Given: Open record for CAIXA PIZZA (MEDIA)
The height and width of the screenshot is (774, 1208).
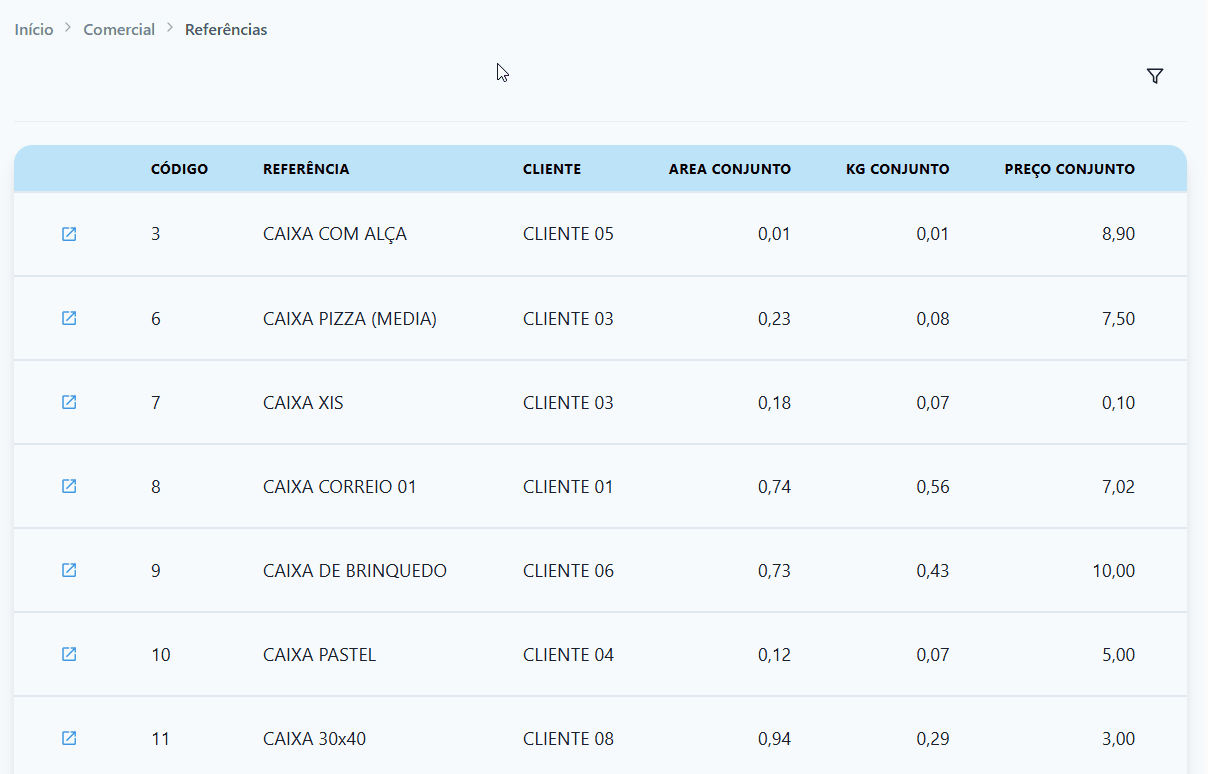Looking at the screenshot, I should (69, 318).
